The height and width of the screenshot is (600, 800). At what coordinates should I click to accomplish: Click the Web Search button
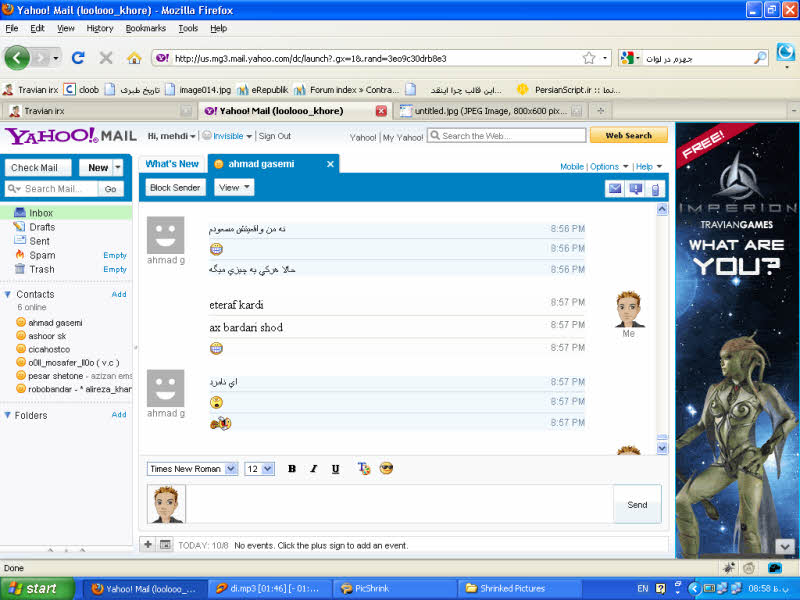(629, 135)
